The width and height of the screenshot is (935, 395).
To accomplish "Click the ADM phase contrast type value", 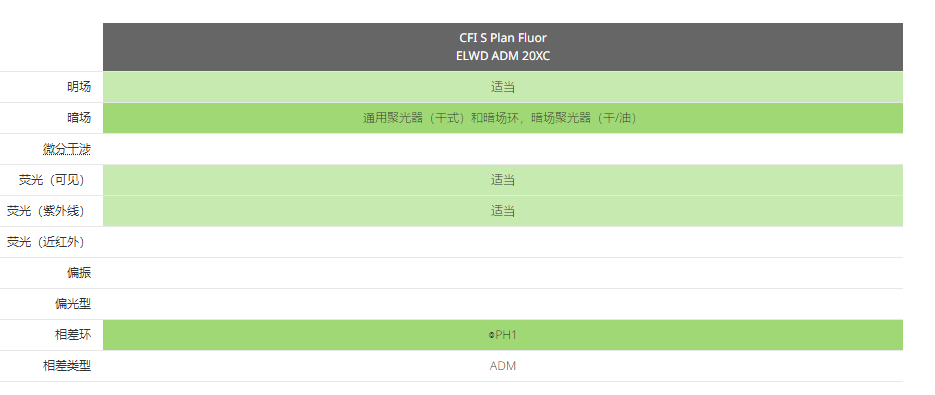I will tap(503, 366).
